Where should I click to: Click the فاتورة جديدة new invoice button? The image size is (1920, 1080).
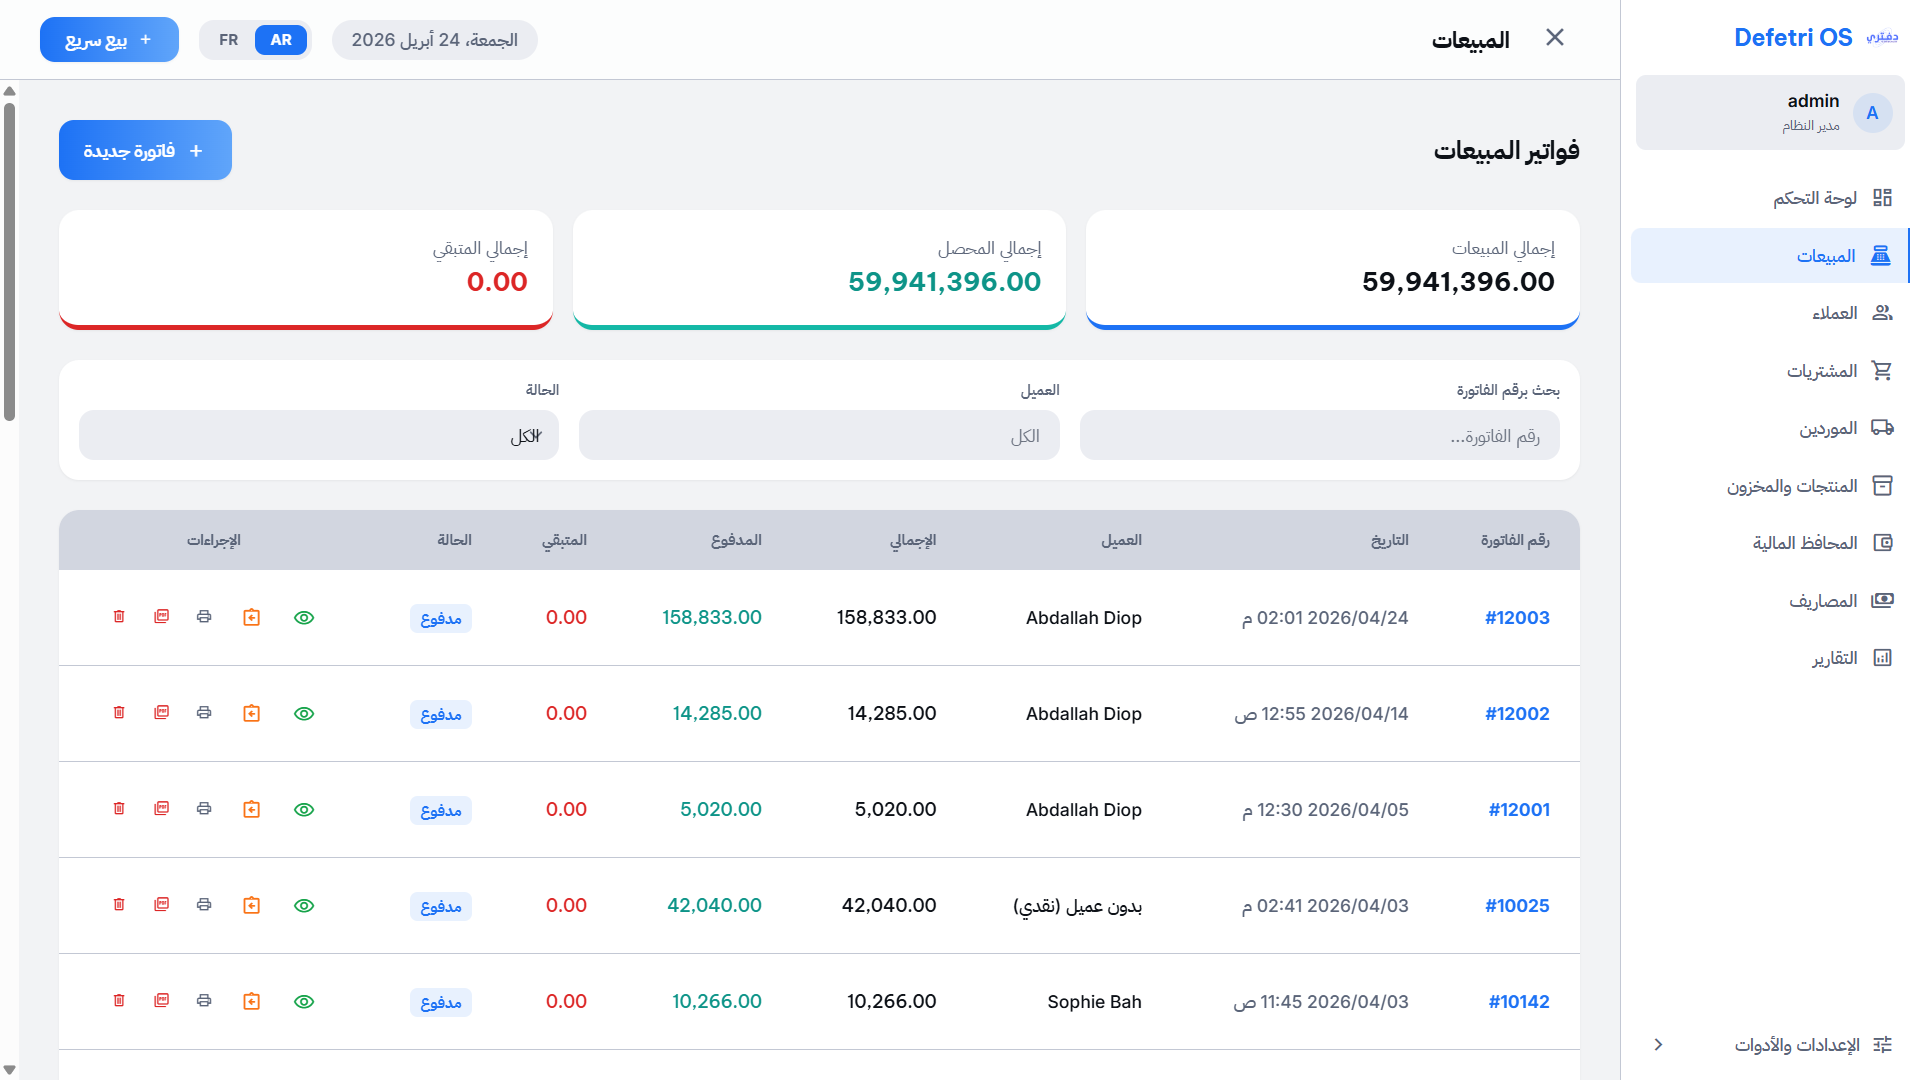pos(144,150)
